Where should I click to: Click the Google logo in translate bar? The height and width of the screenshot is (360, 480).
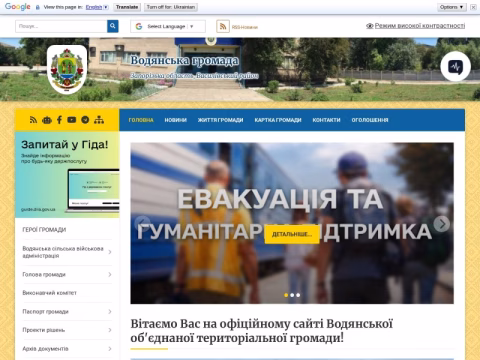pos(18,7)
